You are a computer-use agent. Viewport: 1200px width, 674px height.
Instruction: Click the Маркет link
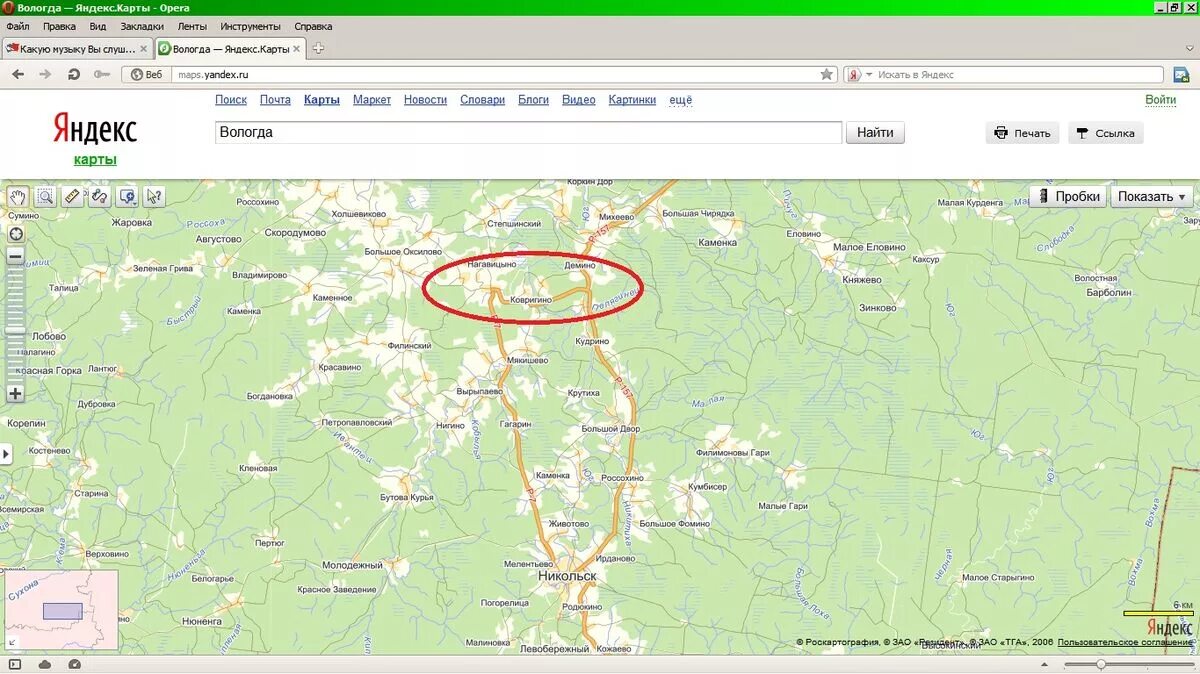point(372,100)
